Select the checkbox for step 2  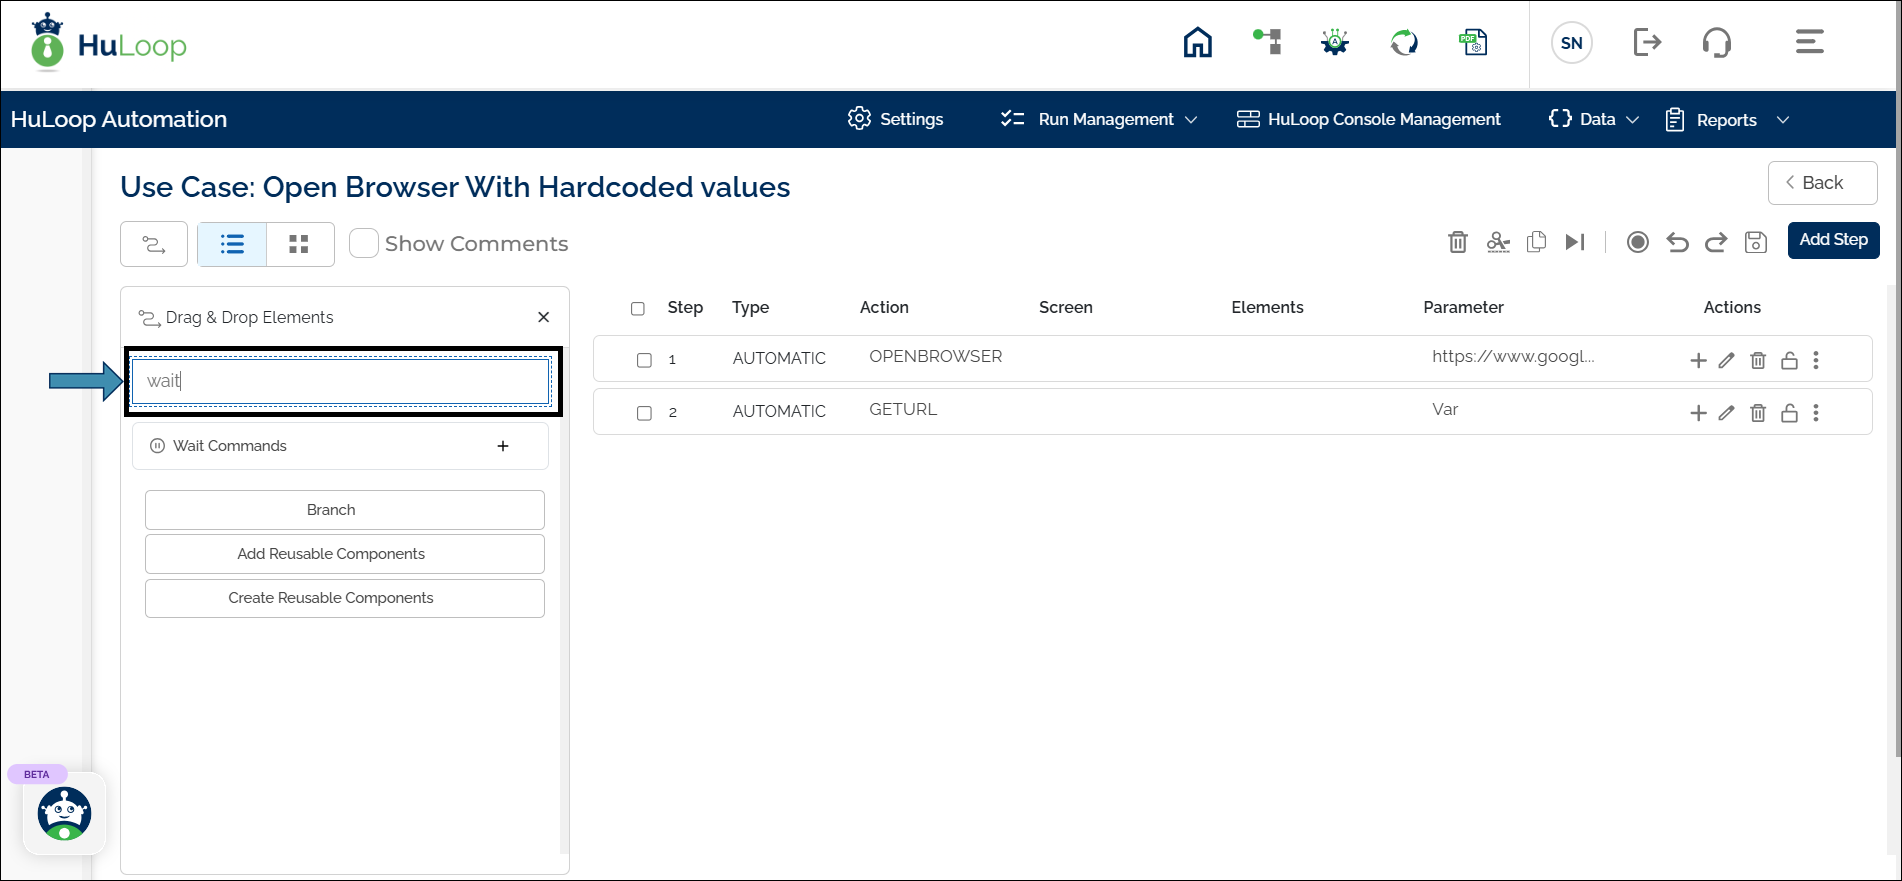click(x=644, y=413)
